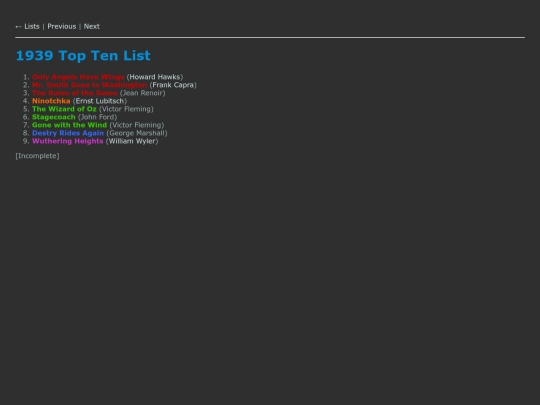Click director name George Marshall

tap(137, 133)
